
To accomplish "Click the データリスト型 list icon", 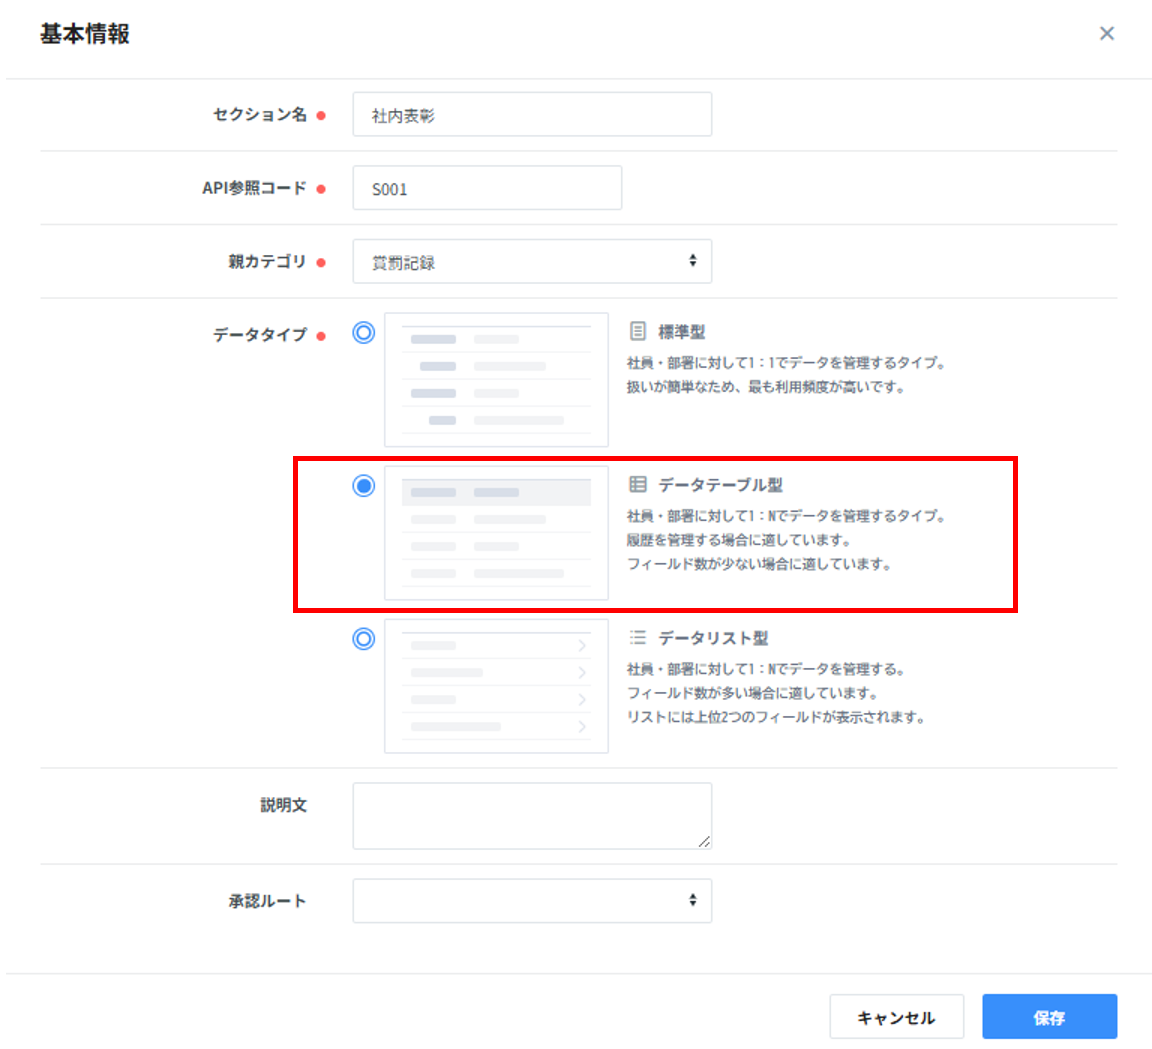I will click(x=638, y=638).
